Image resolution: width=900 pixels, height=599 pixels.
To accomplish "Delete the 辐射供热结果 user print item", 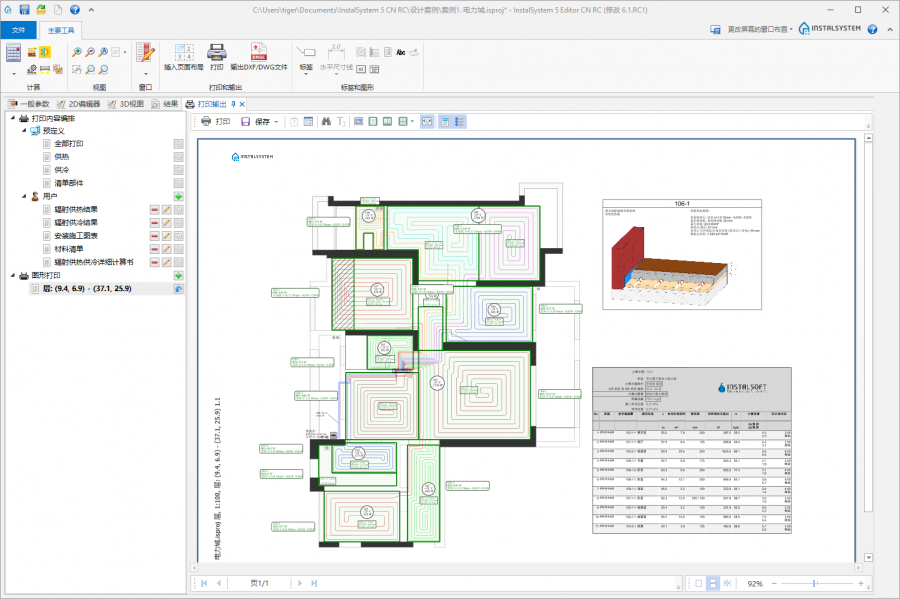I will (155, 210).
